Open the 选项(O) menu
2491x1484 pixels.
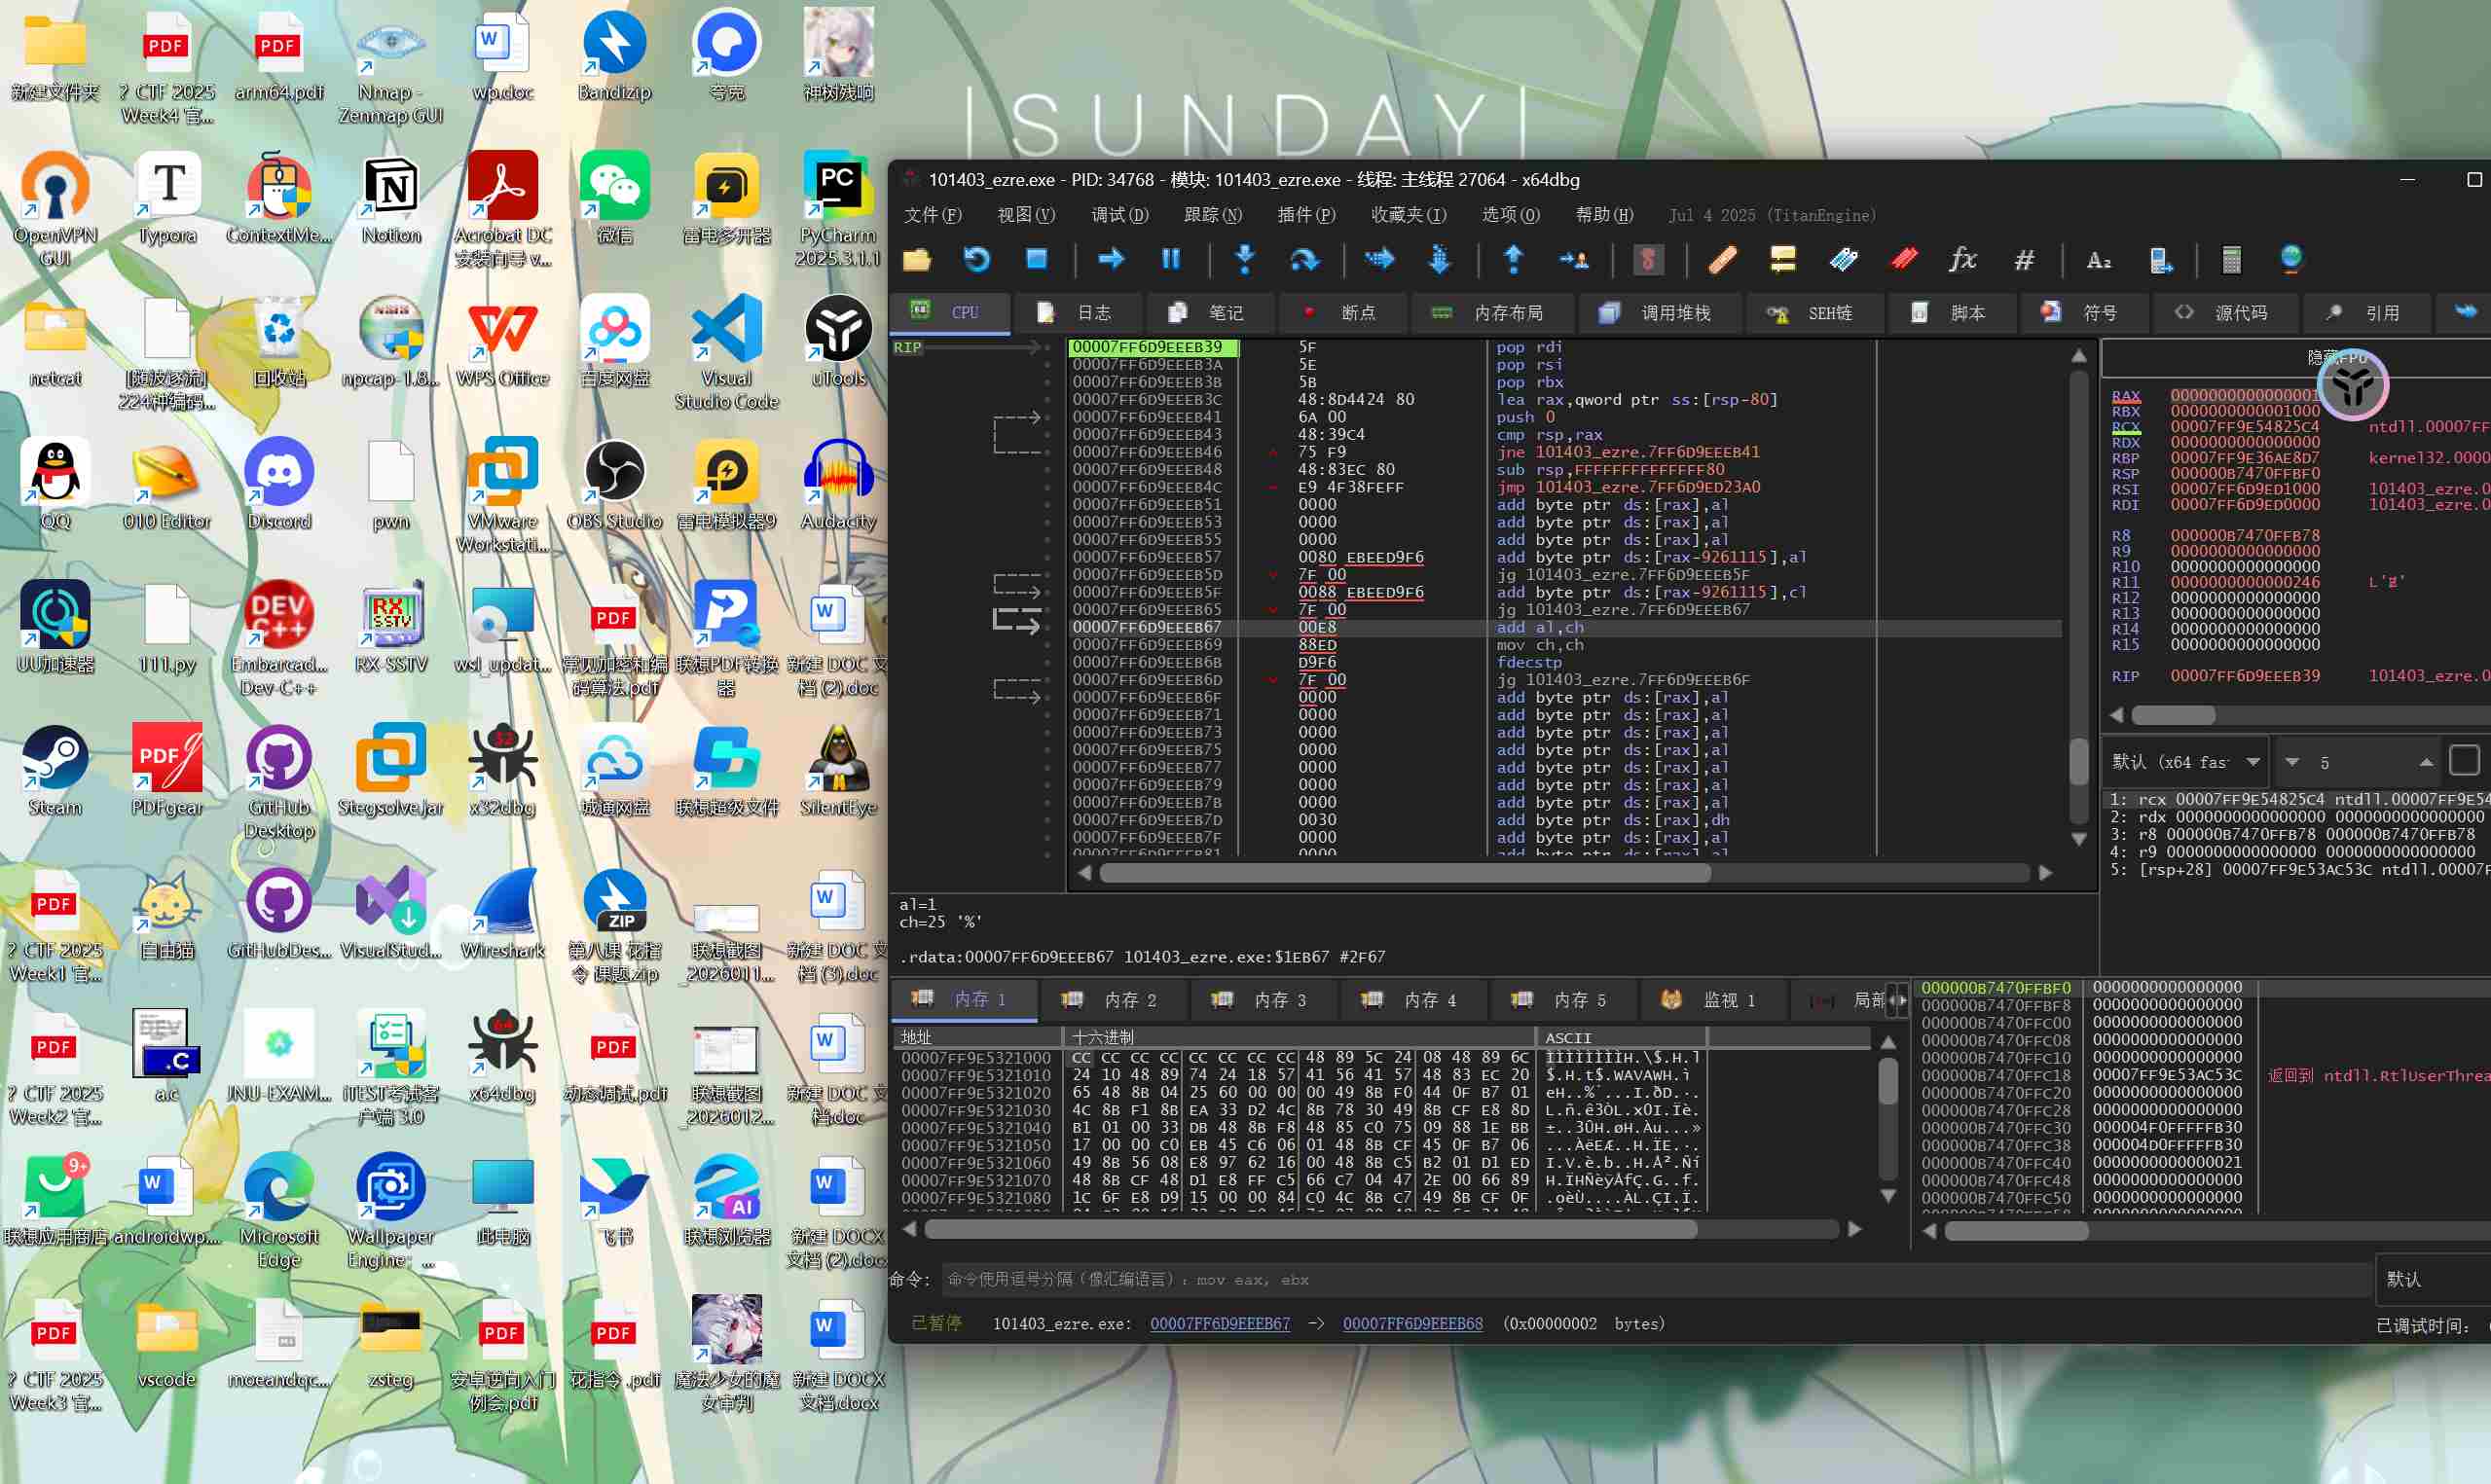point(1510,215)
